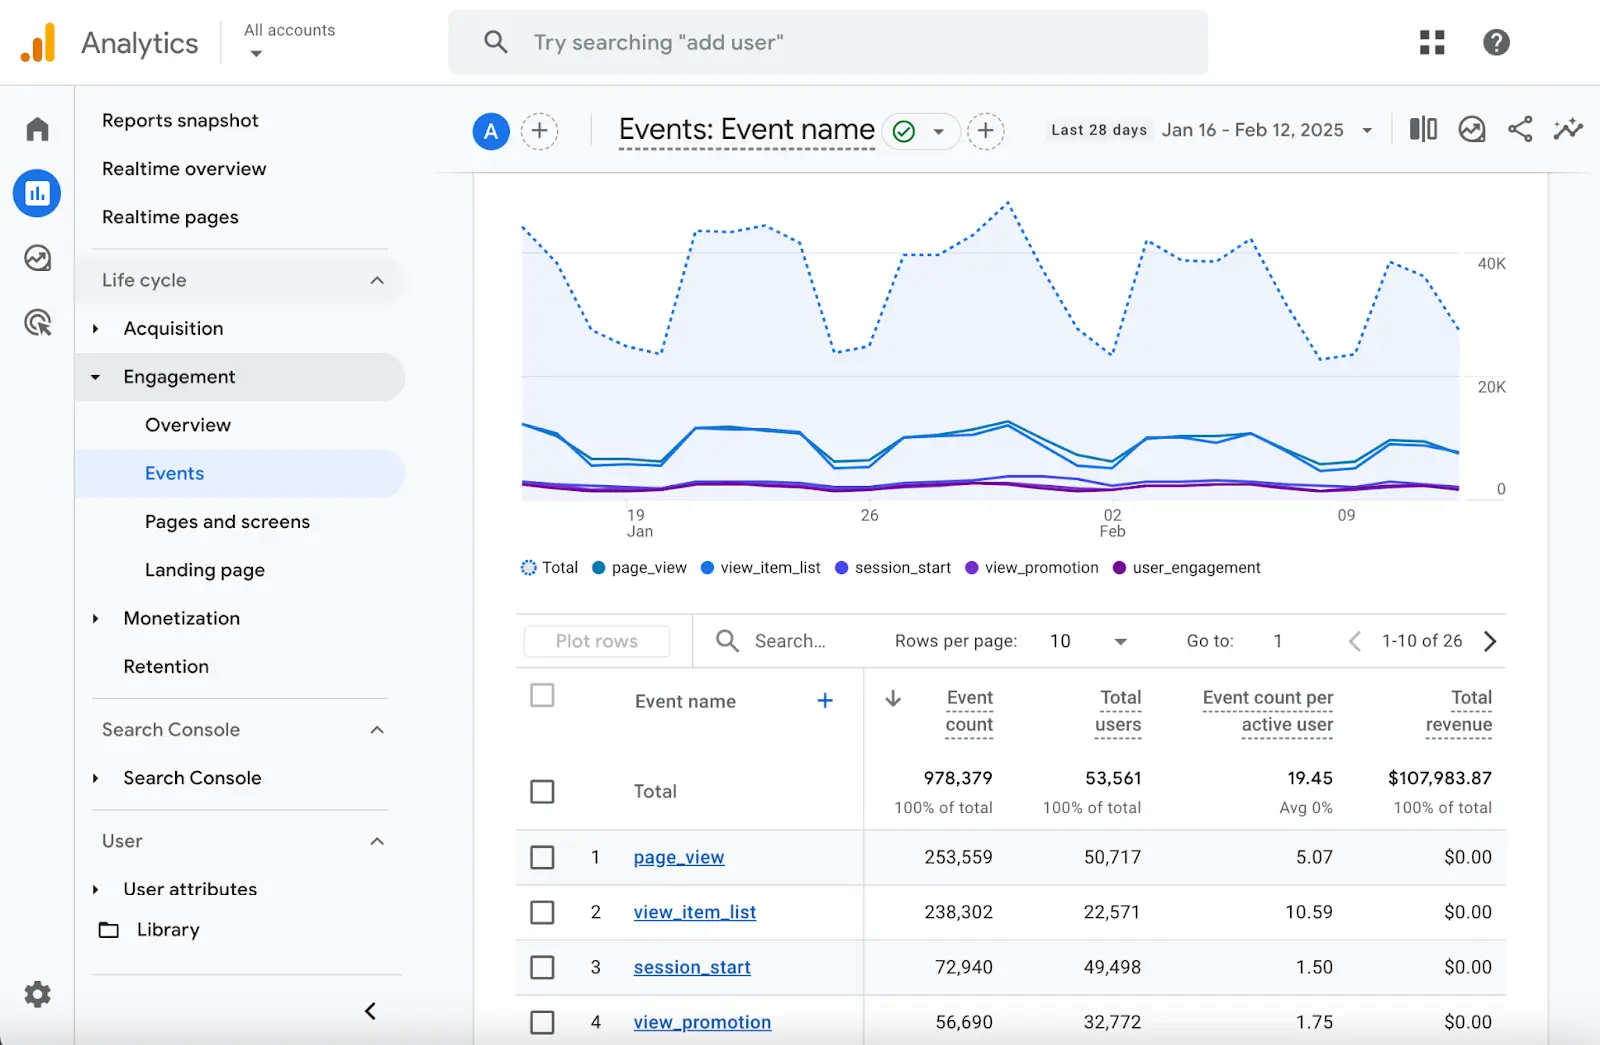This screenshot has width=1600, height=1045.
Task: Share this report via share icon
Action: [1520, 129]
